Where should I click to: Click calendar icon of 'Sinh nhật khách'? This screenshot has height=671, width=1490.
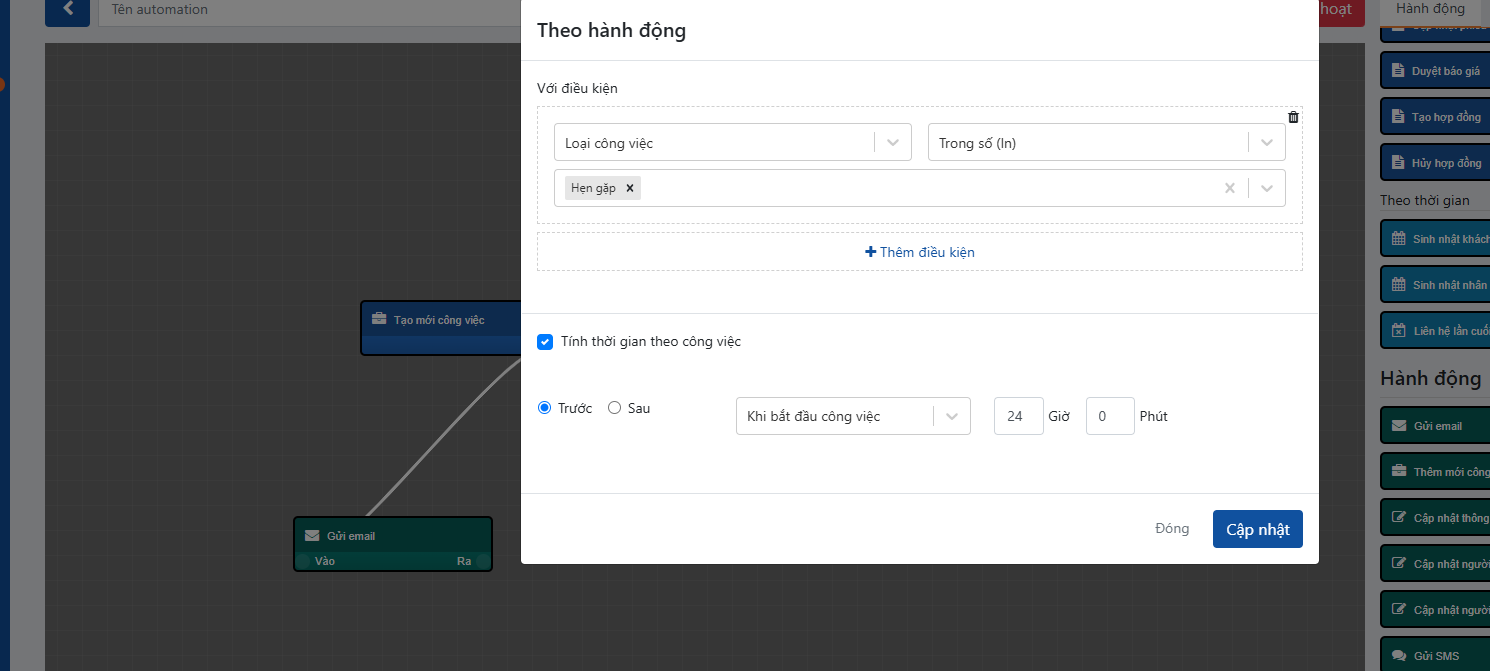click(x=1399, y=239)
